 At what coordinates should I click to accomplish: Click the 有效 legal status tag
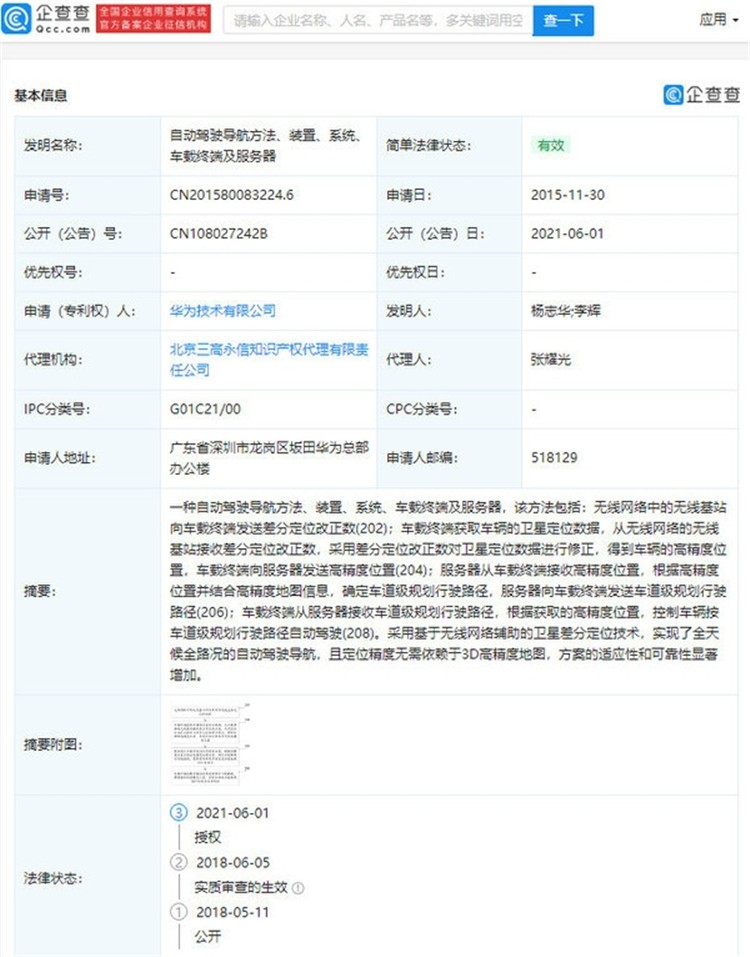pyautogui.click(x=551, y=145)
